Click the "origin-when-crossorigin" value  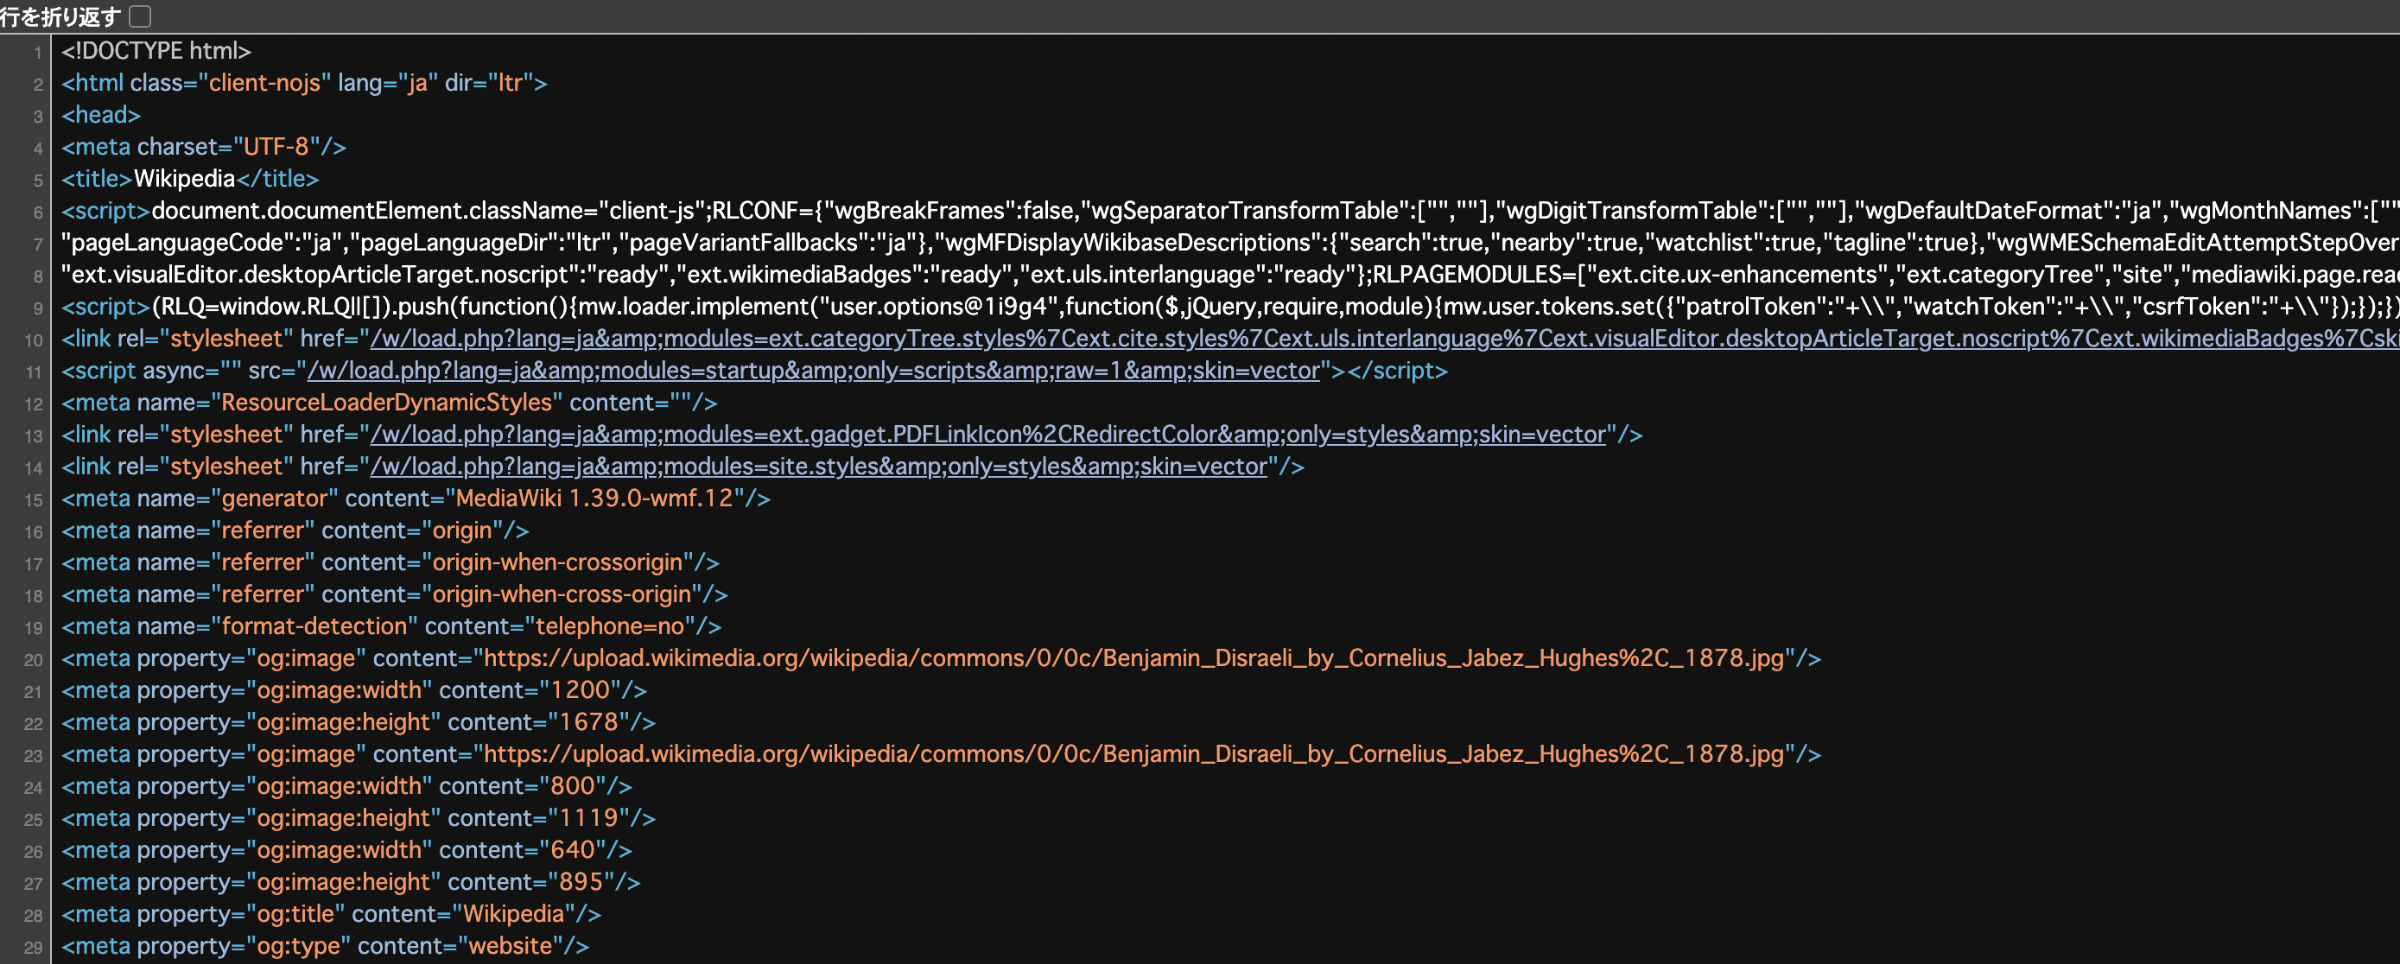coord(557,563)
